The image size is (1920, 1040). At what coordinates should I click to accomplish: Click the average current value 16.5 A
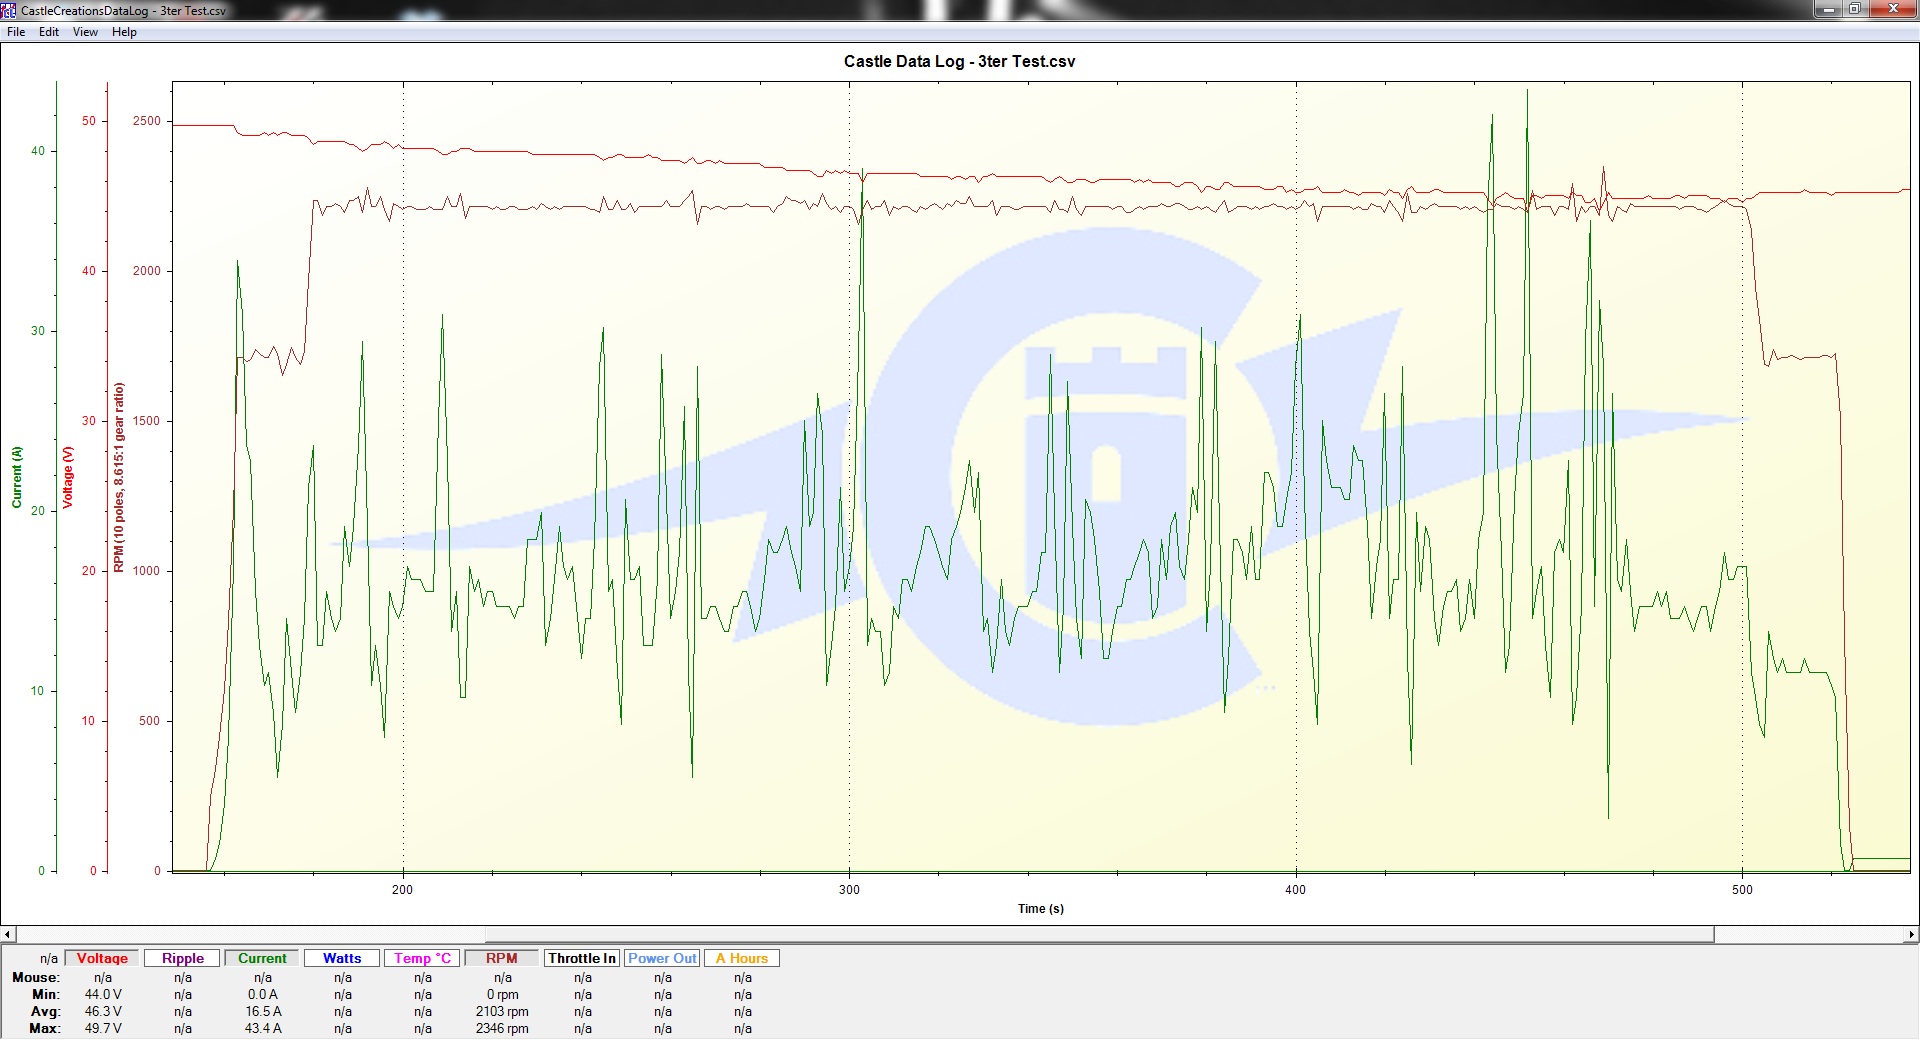[263, 1011]
